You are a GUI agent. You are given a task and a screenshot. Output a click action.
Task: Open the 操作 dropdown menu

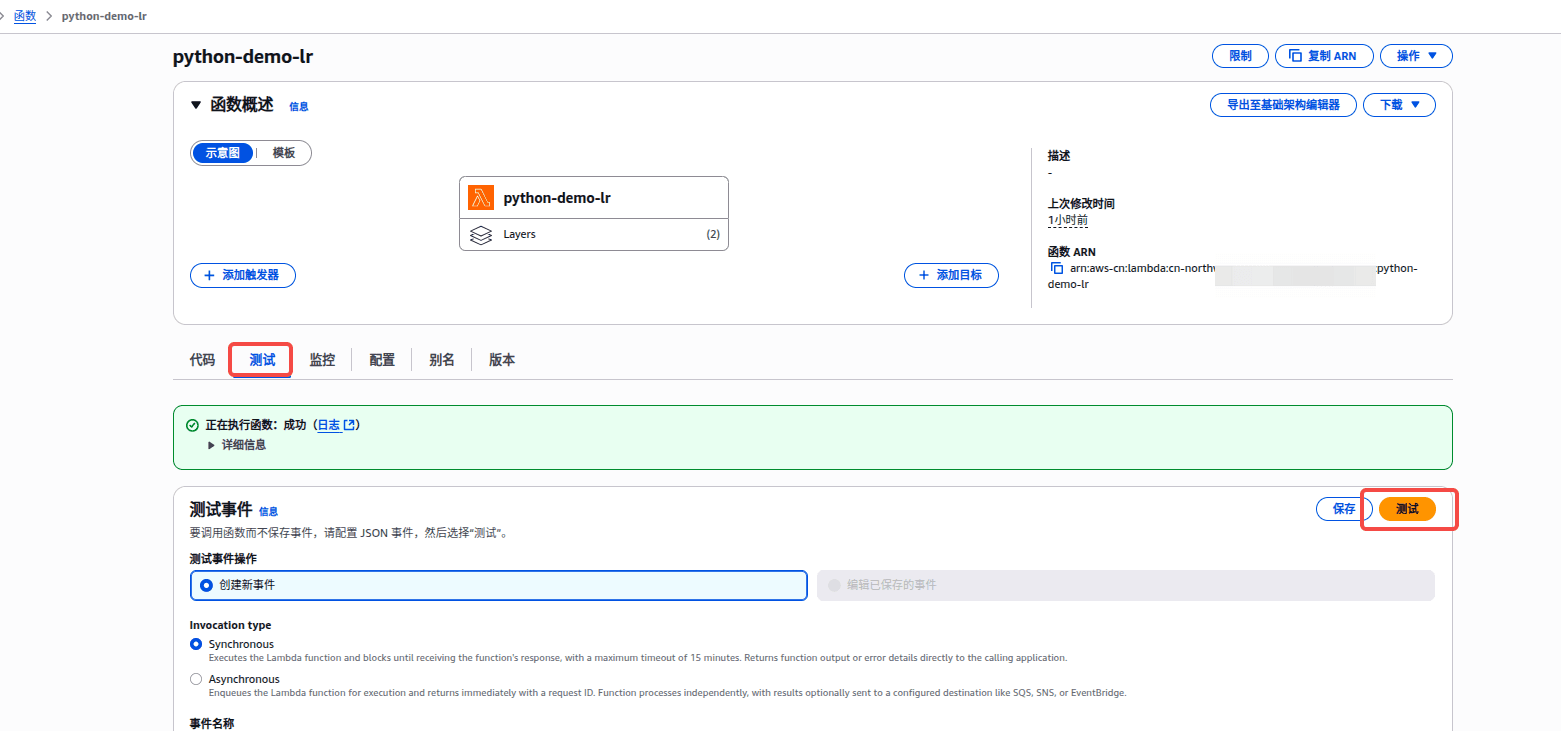1416,56
